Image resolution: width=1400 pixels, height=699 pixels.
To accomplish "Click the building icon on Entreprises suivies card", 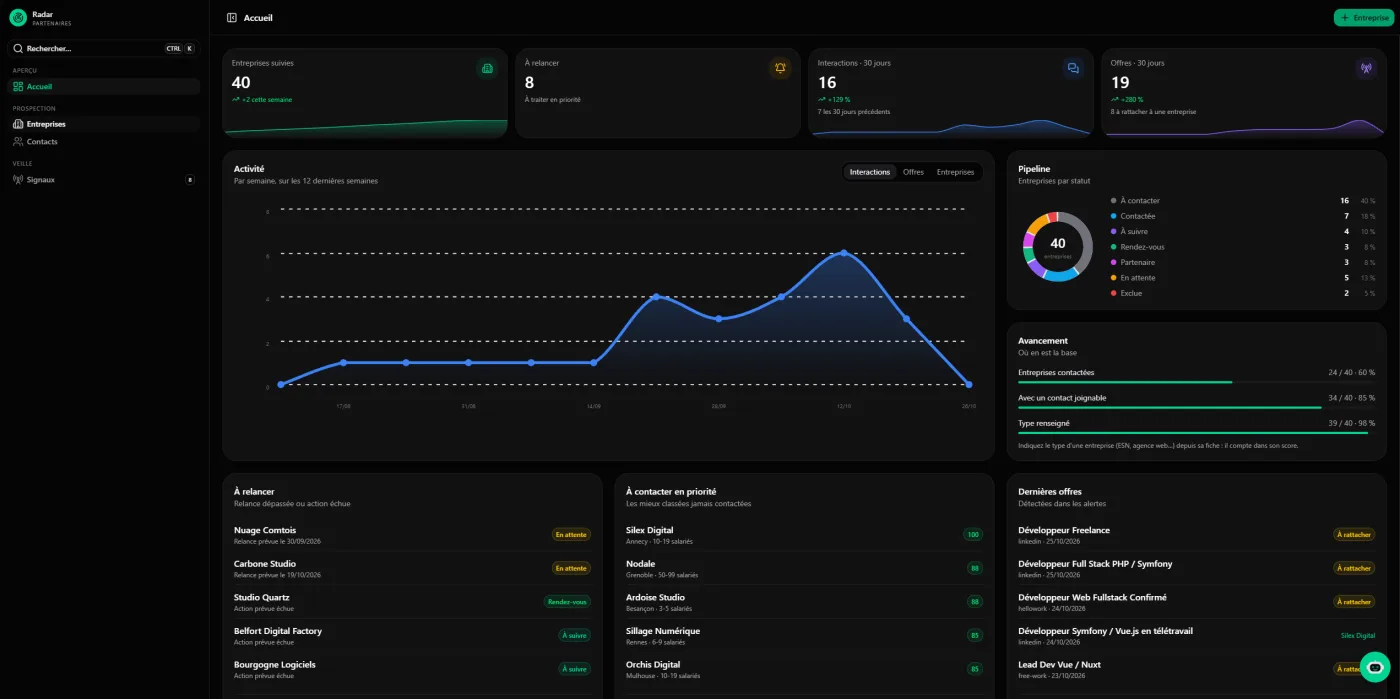I will [487, 68].
